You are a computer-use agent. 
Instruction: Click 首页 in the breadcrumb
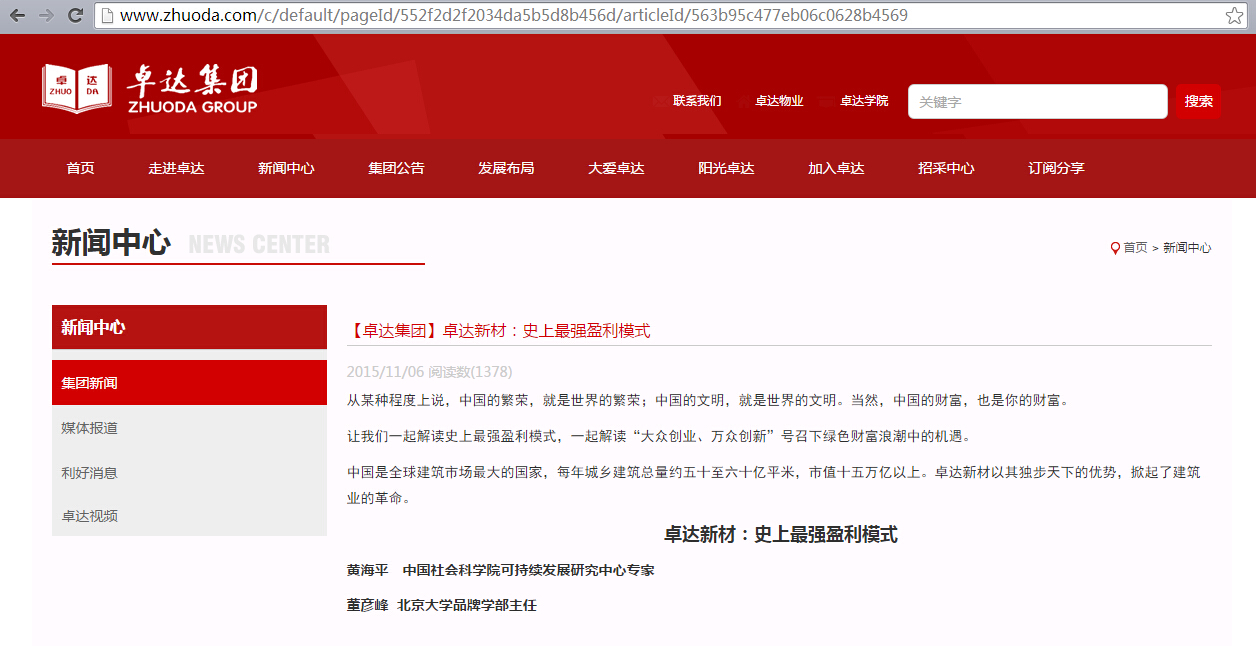pos(1135,248)
